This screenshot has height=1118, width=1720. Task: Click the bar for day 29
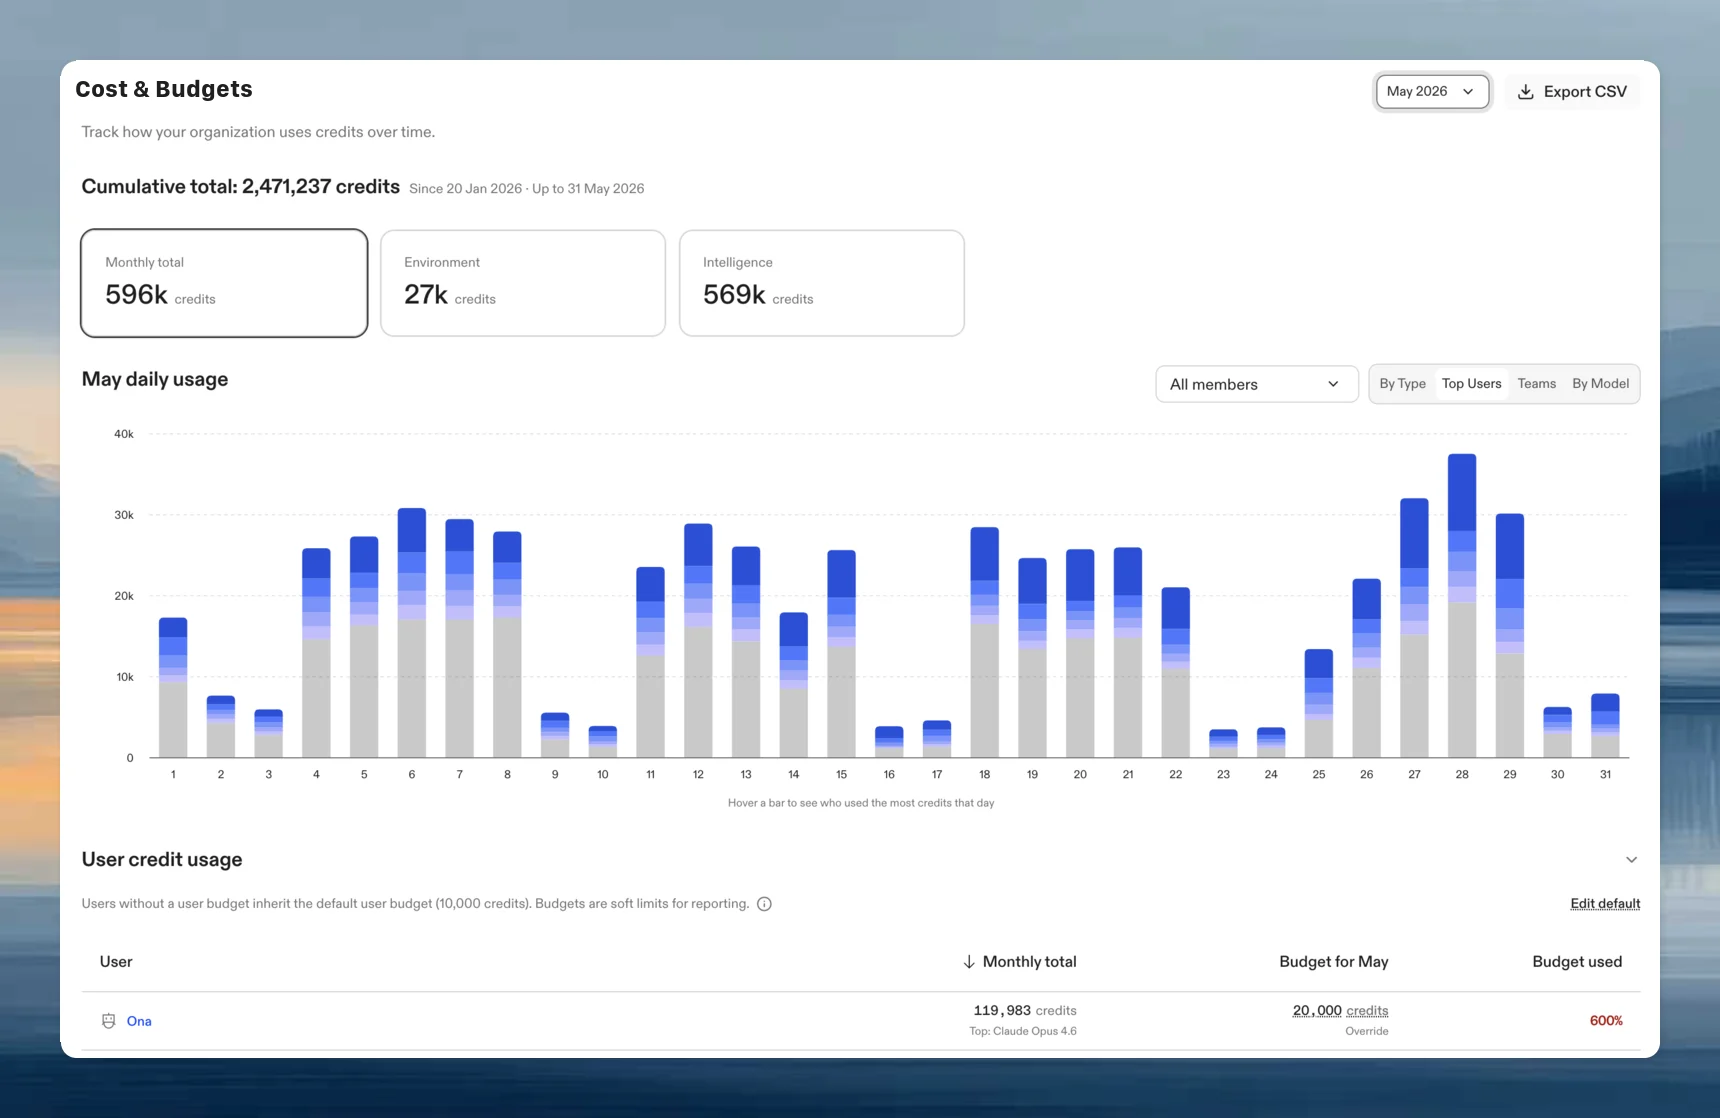[1510, 635]
